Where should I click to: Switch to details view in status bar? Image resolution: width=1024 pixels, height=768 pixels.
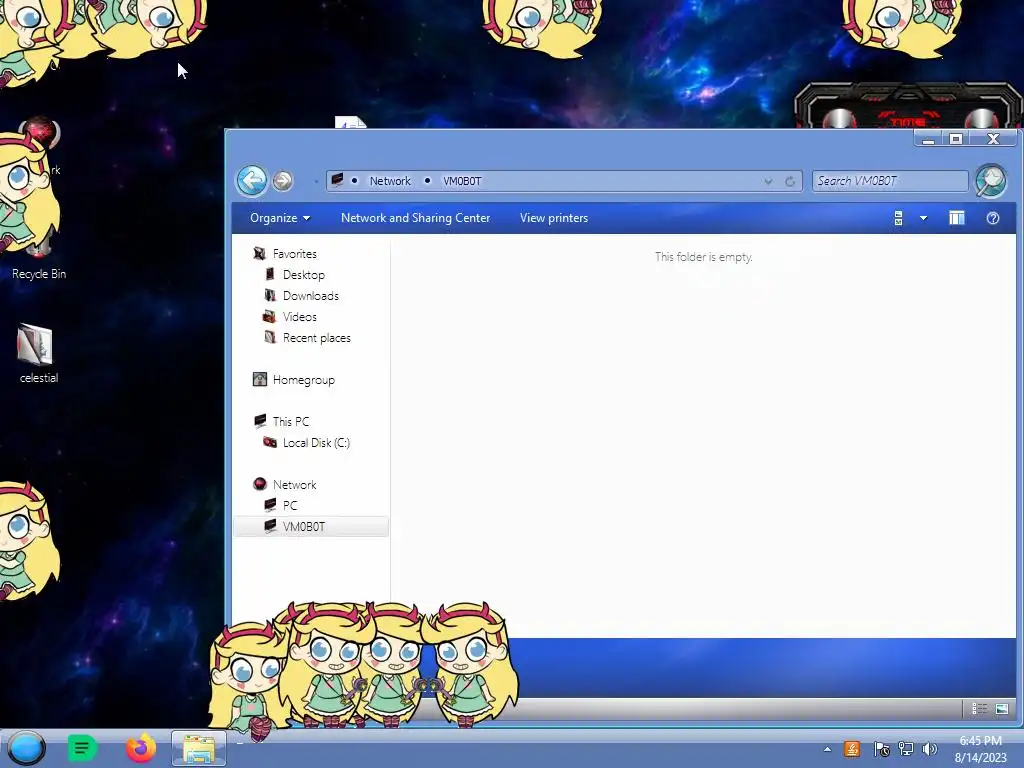(x=979, y=709)
